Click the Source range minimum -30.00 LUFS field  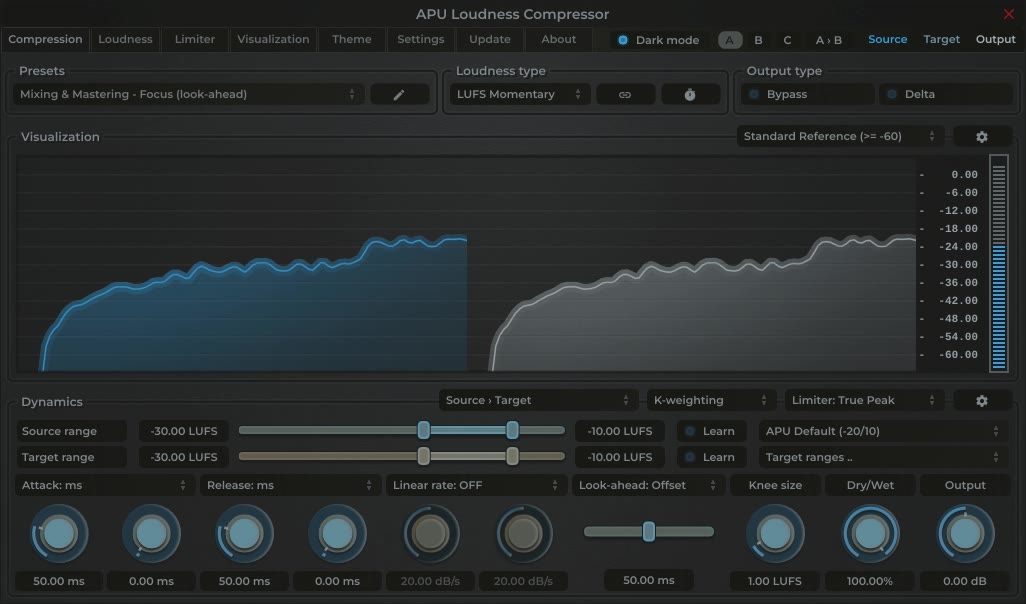(184, 431)
